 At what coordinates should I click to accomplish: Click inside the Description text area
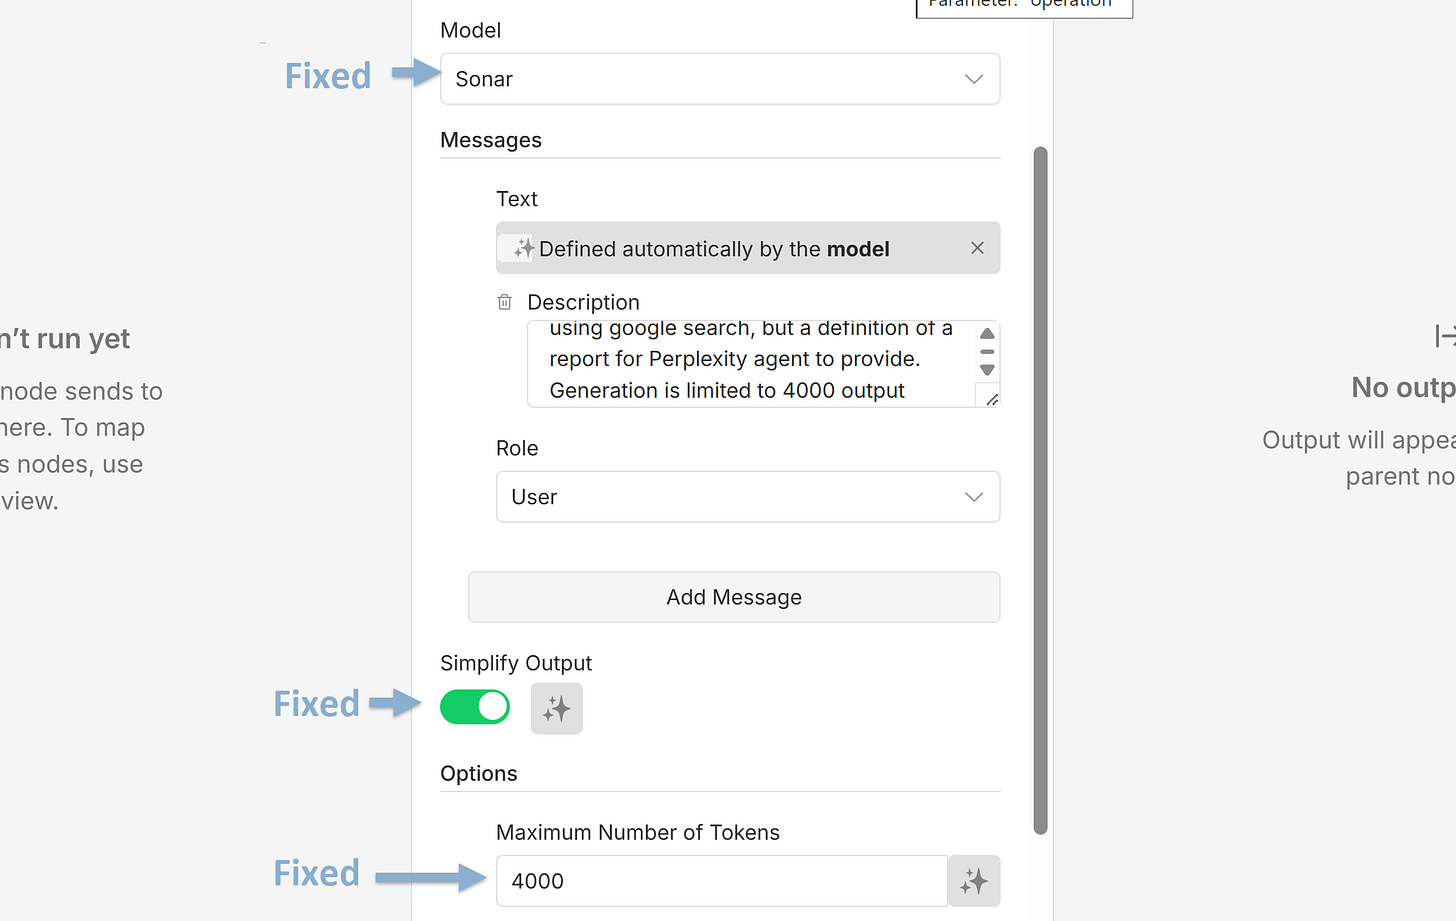click(x=750, y=360)
